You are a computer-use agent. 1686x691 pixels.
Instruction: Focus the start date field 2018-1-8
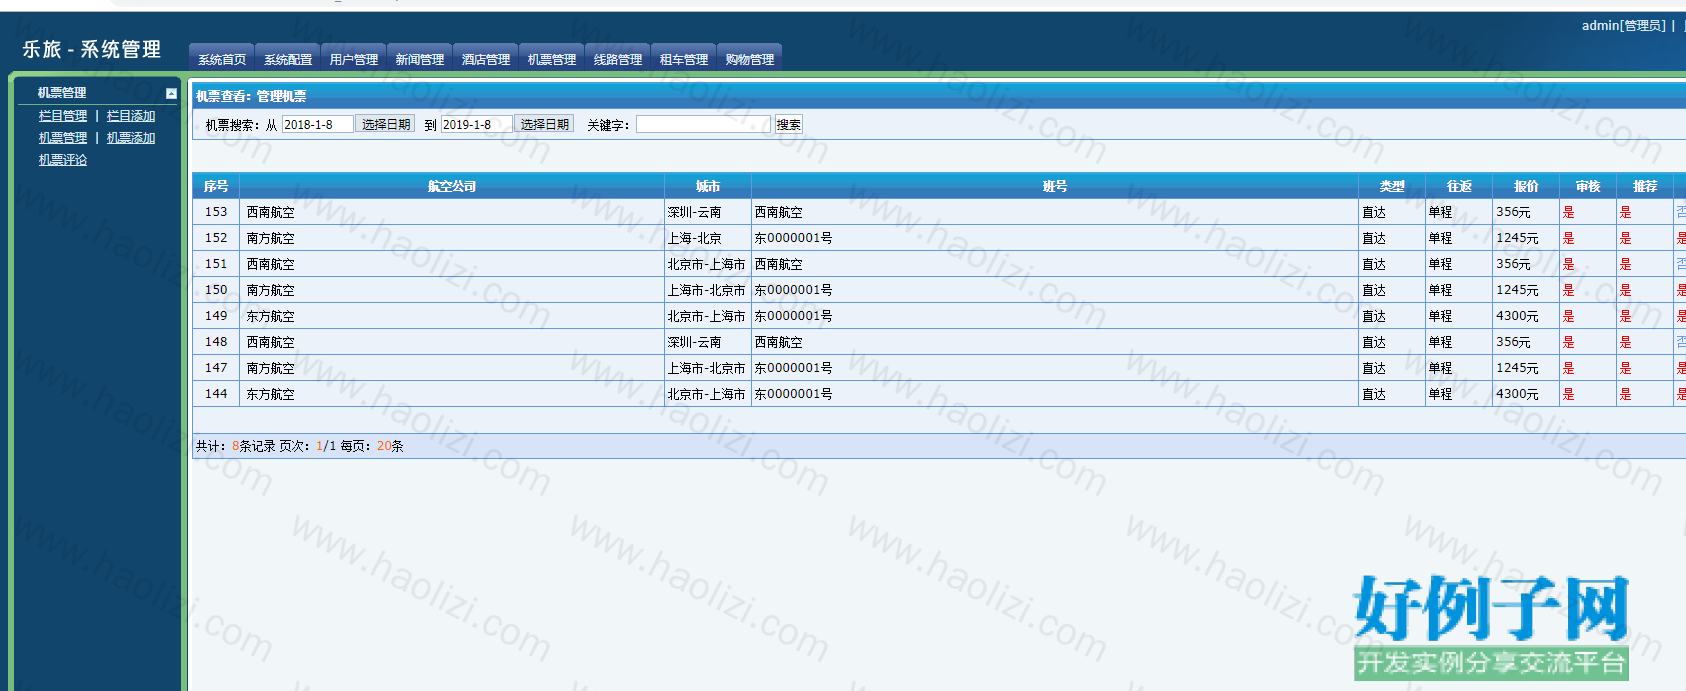coord(317,124)
